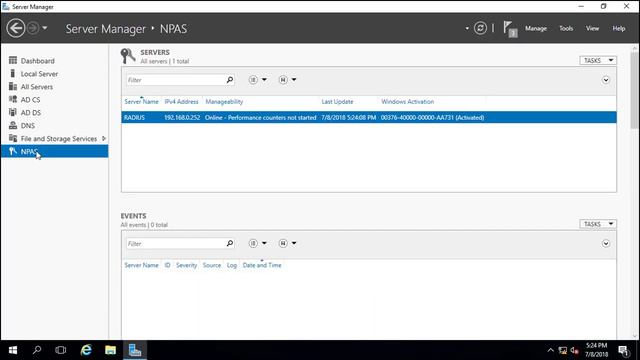Viewport: 640px width, 360px height.
Task: Select the RADIUS server row
Action: coord(369,118)
